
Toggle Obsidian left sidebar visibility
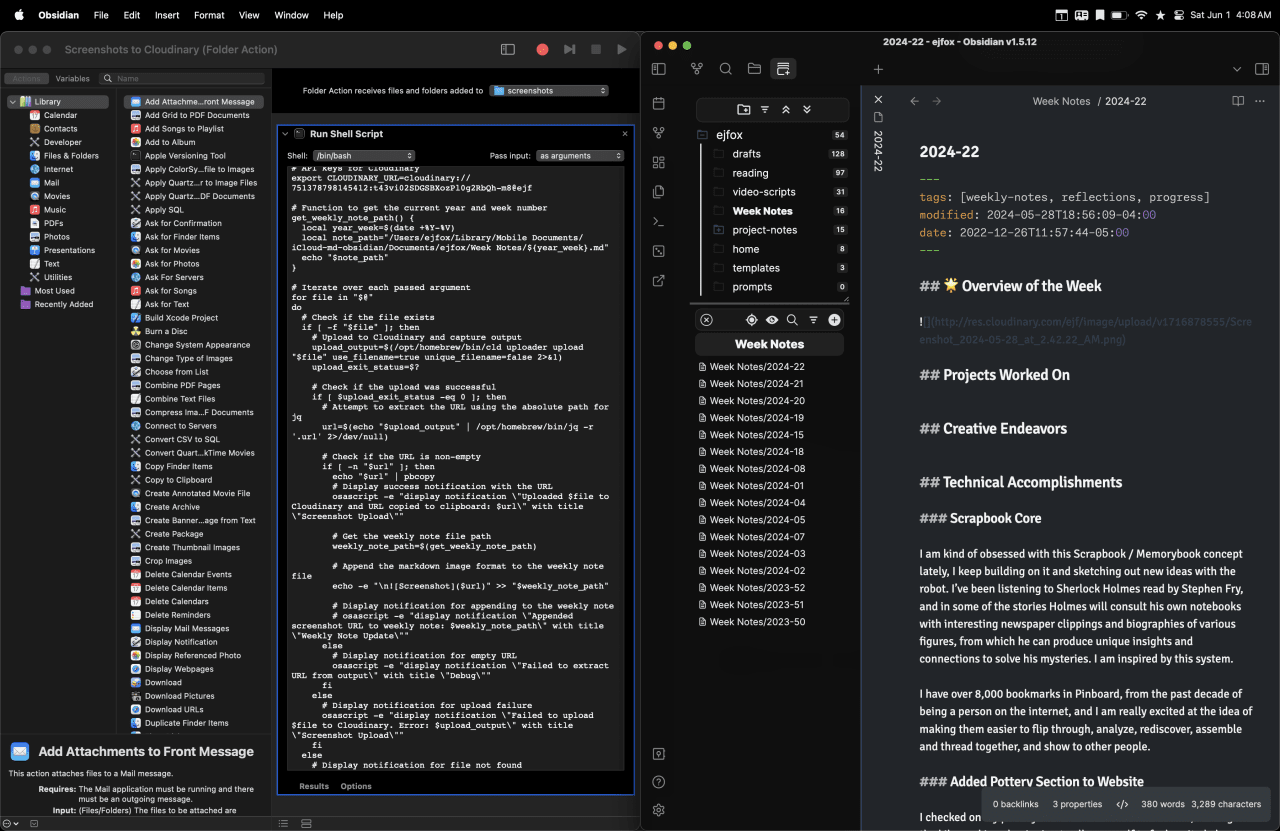(x=658, y=69)
